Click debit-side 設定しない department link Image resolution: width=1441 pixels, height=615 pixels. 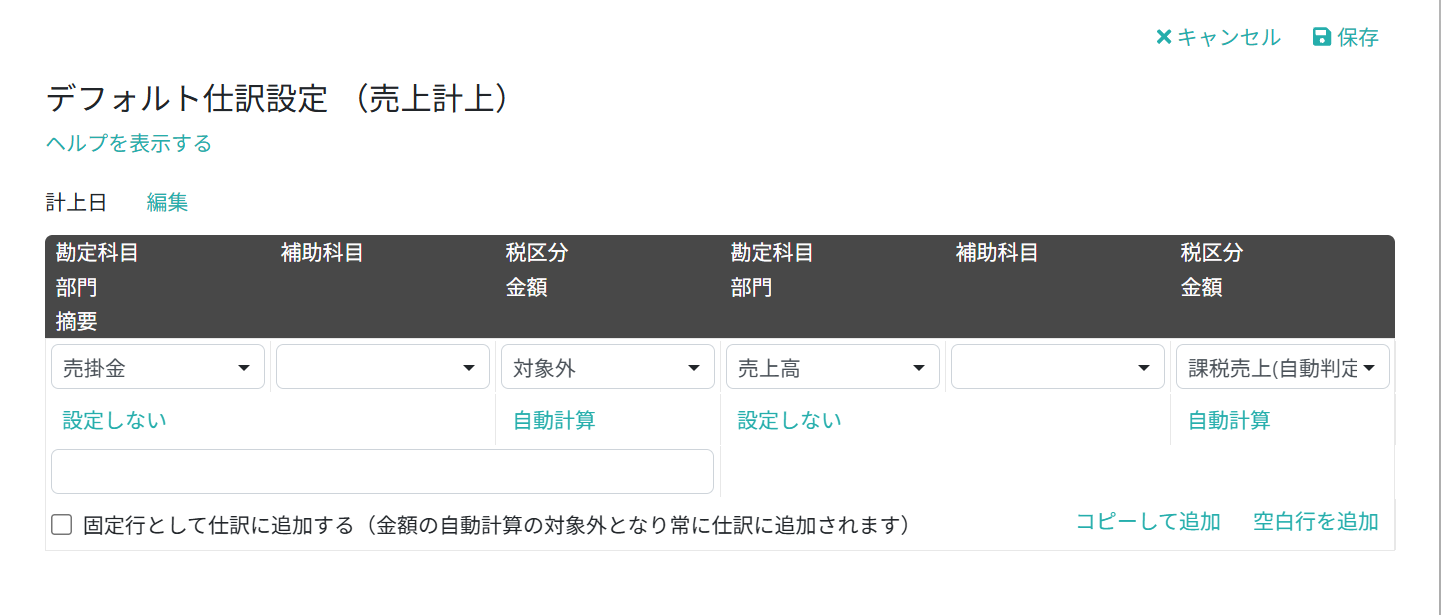115,420
